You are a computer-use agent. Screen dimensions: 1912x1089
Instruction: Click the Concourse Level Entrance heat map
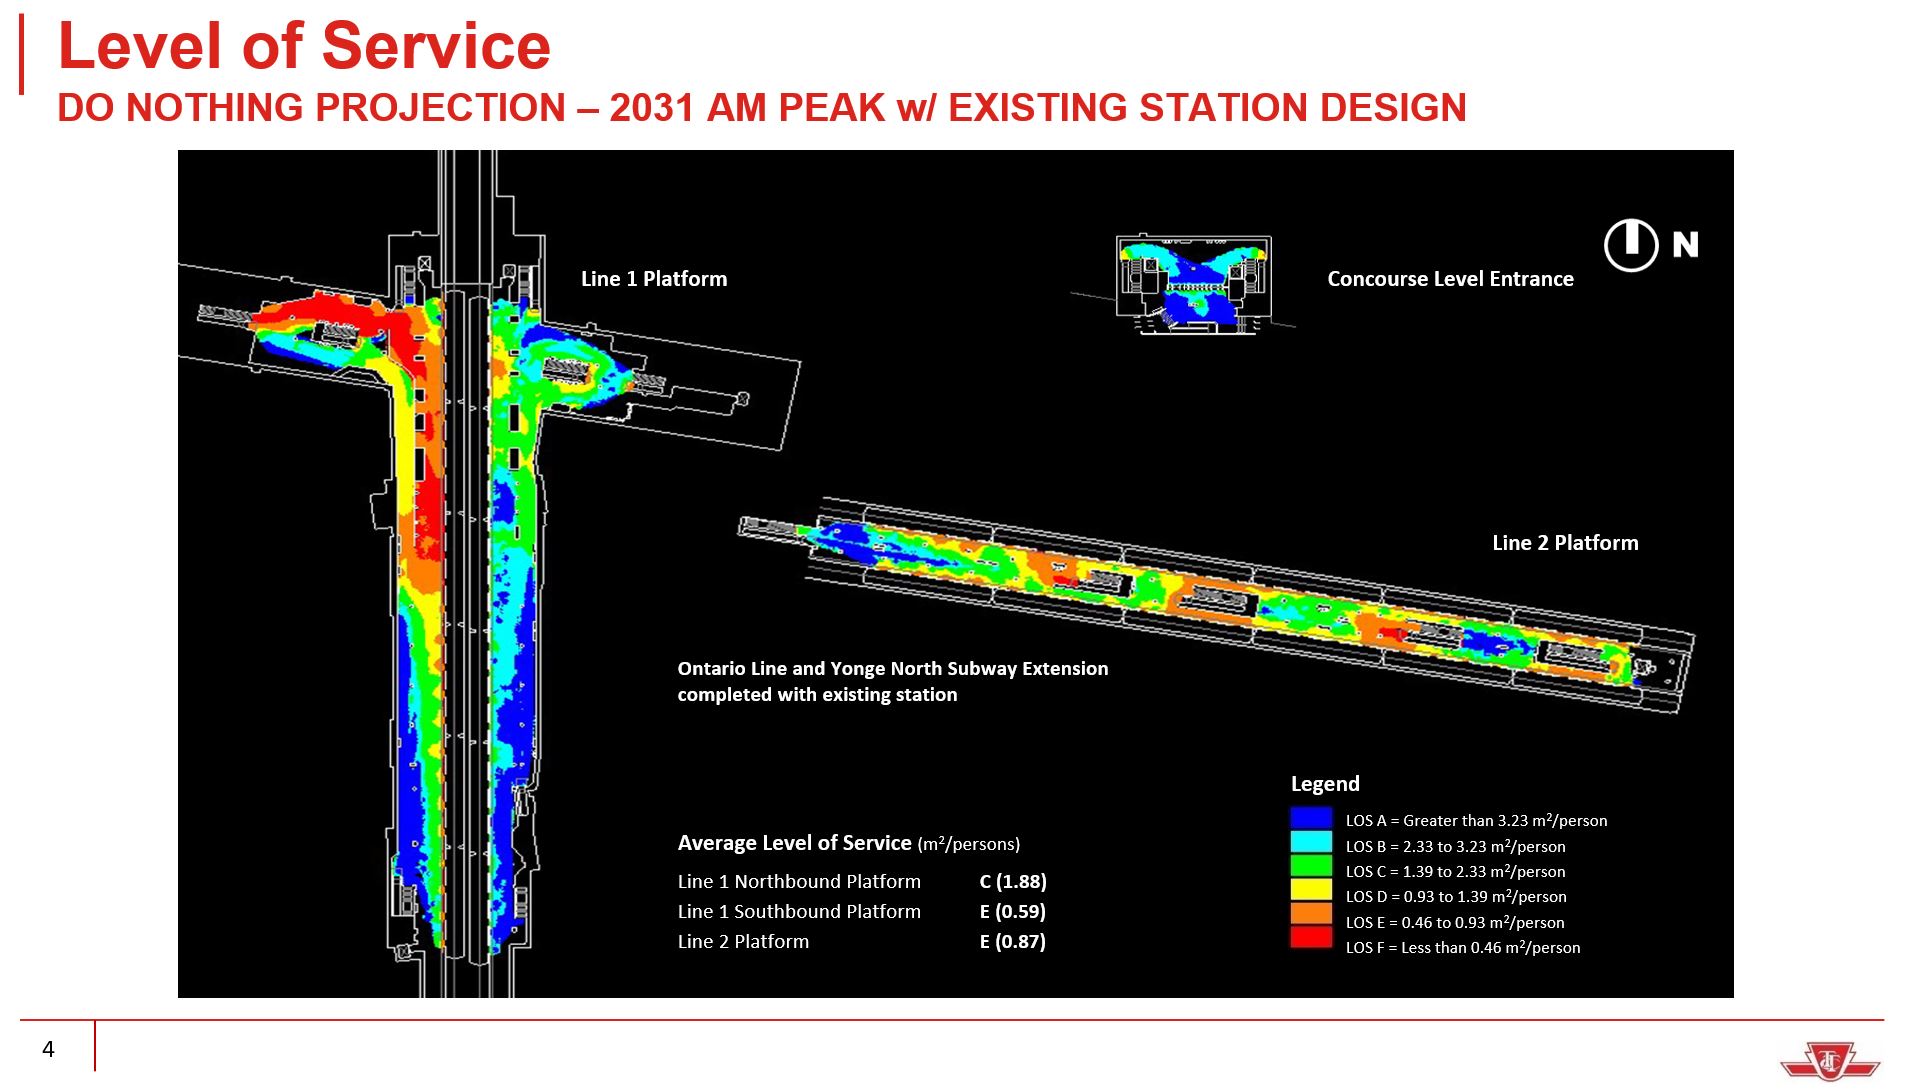(x=1194, y=284)
